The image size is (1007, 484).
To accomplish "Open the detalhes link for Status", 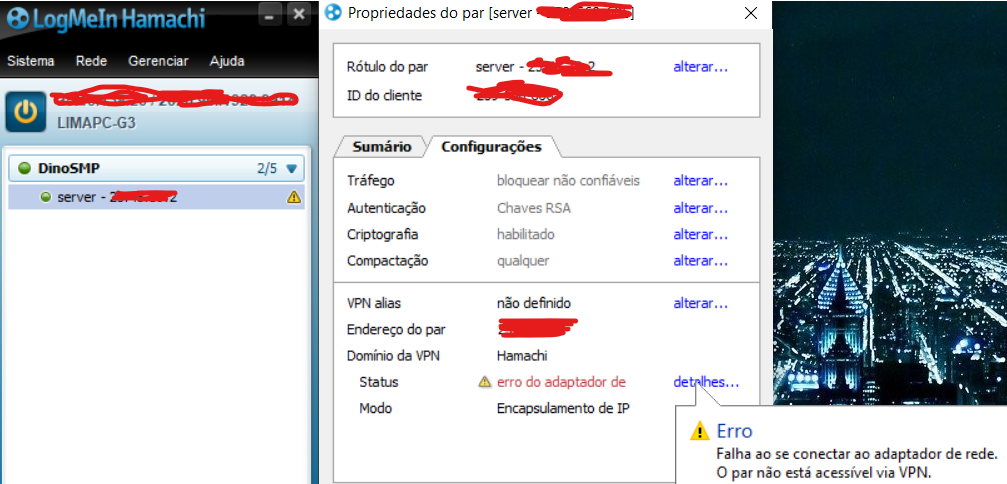I will pos(706,382).
